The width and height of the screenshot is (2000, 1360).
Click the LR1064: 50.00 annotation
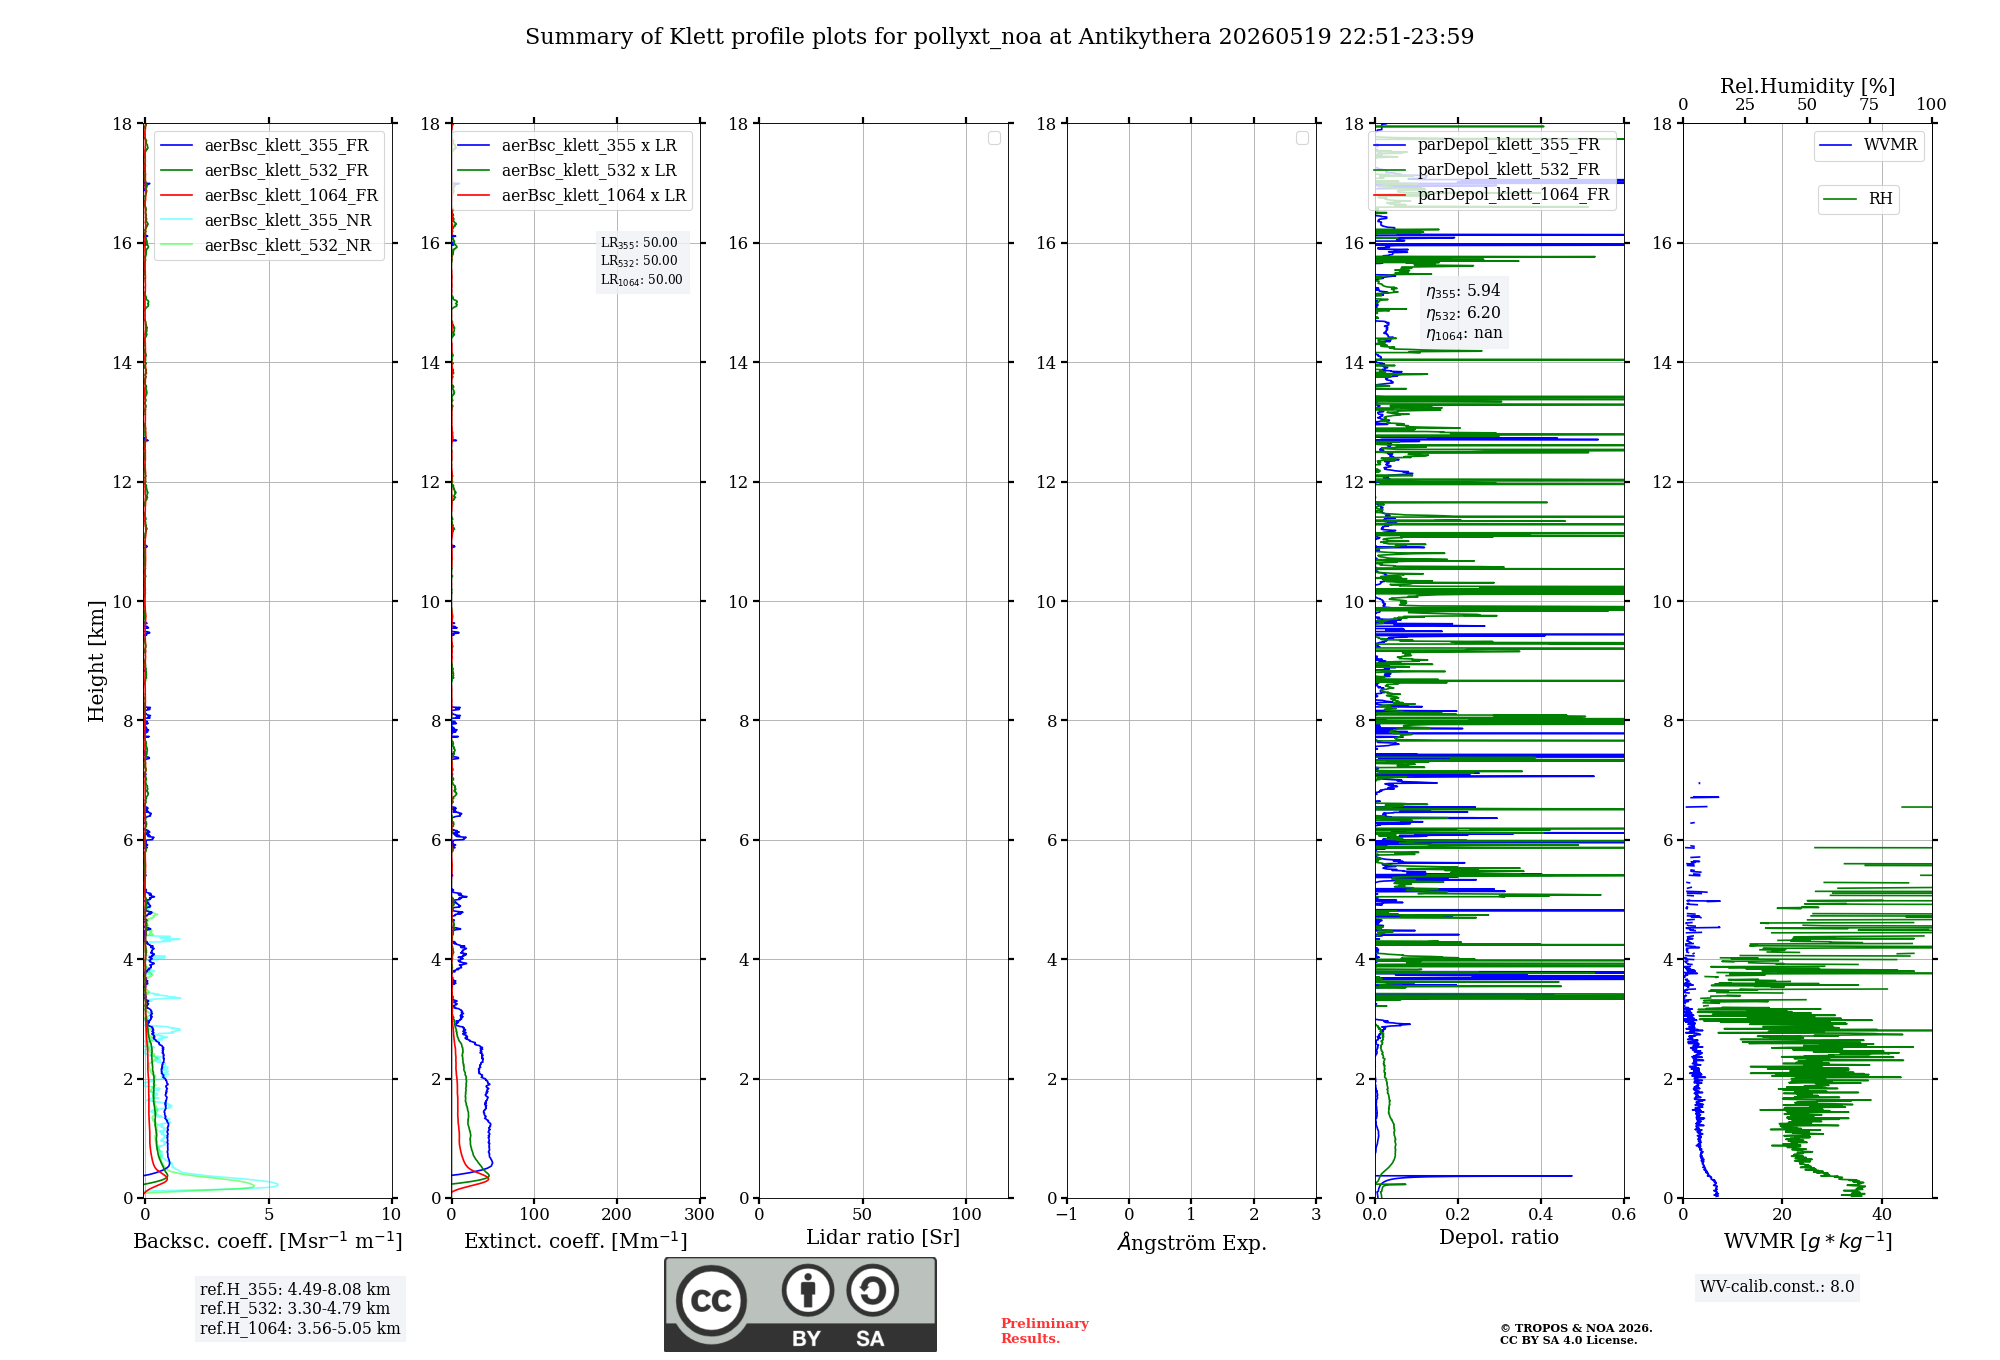(x=642, y=280)
